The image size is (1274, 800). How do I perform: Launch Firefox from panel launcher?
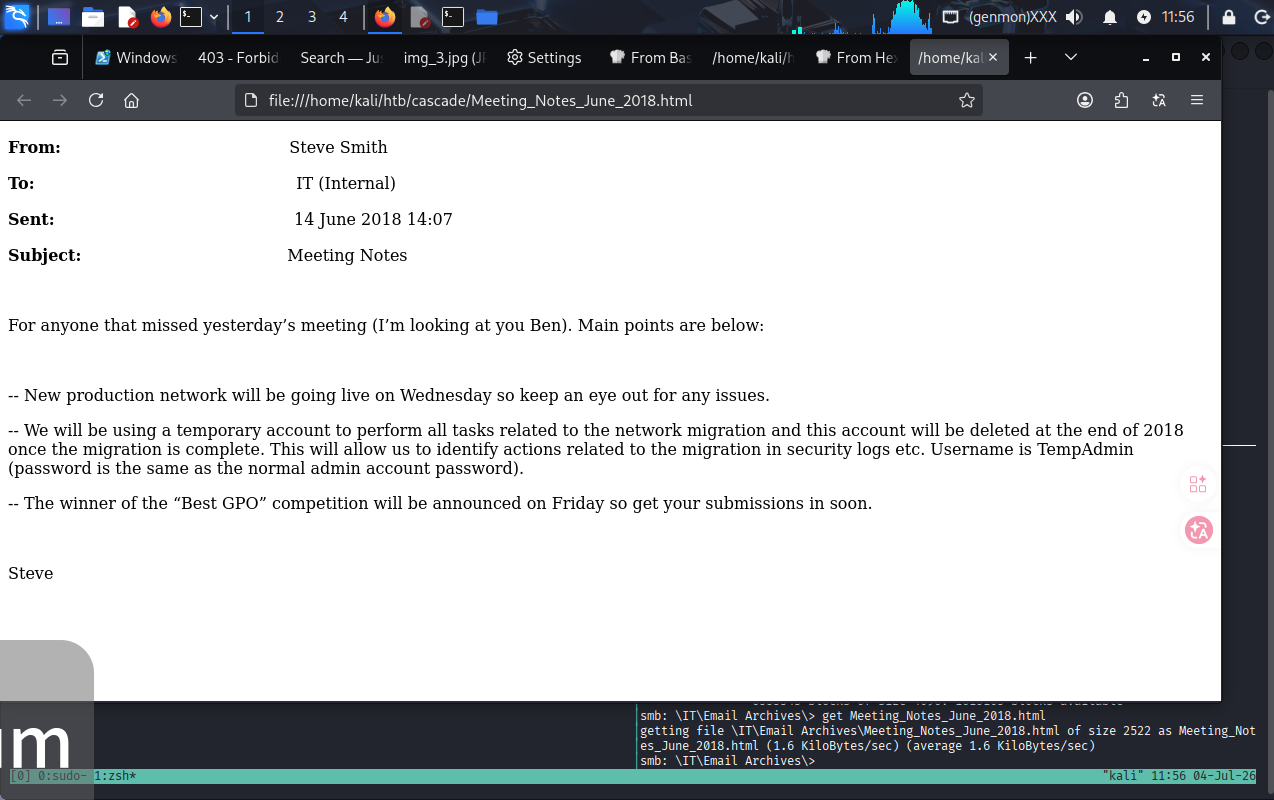pyautogui.click(x=160, y=17)
